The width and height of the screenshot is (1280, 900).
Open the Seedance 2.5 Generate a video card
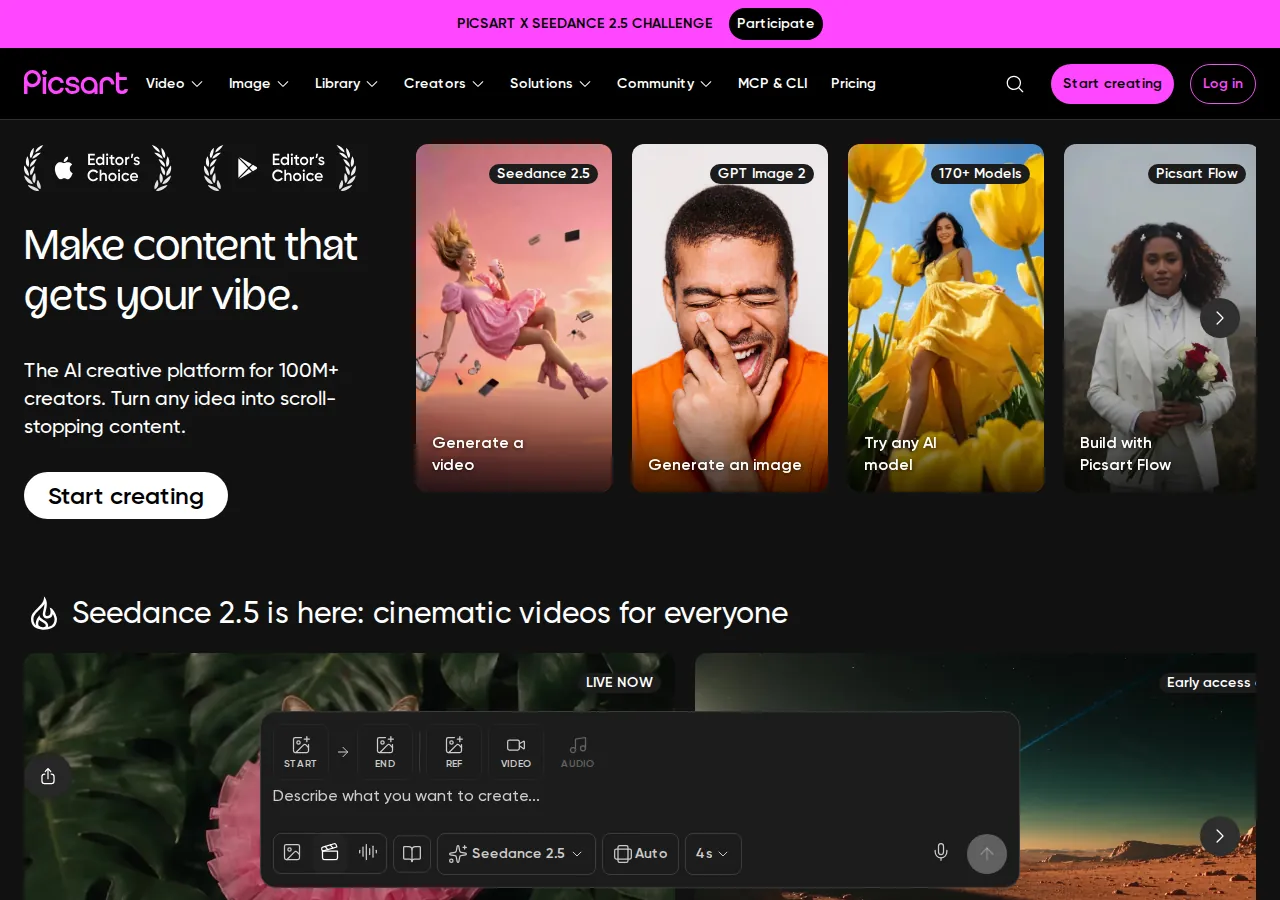(514, 318)
